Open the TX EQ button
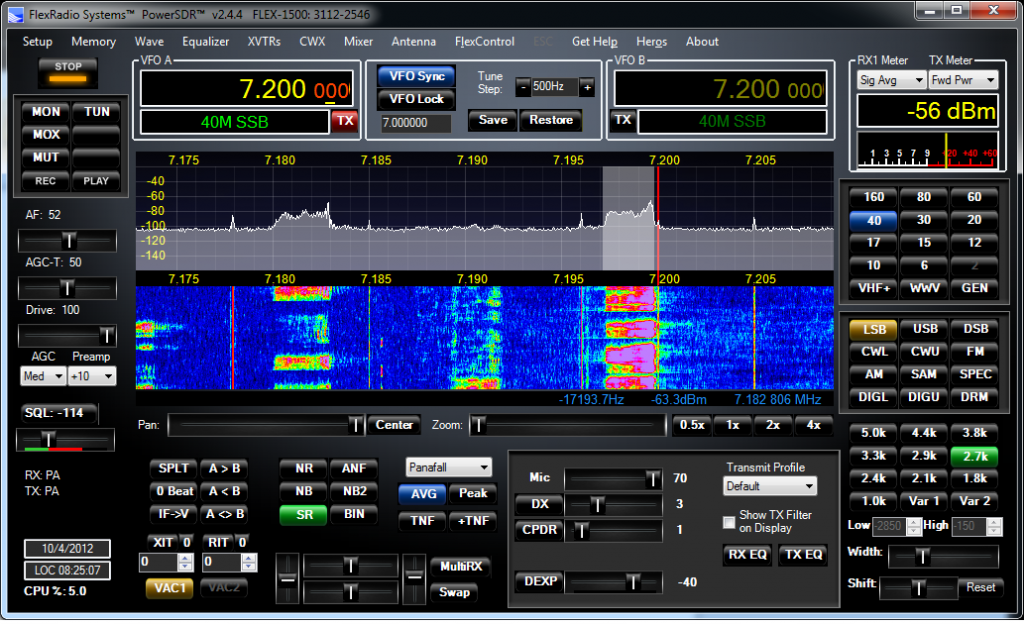 coord(803,555)
